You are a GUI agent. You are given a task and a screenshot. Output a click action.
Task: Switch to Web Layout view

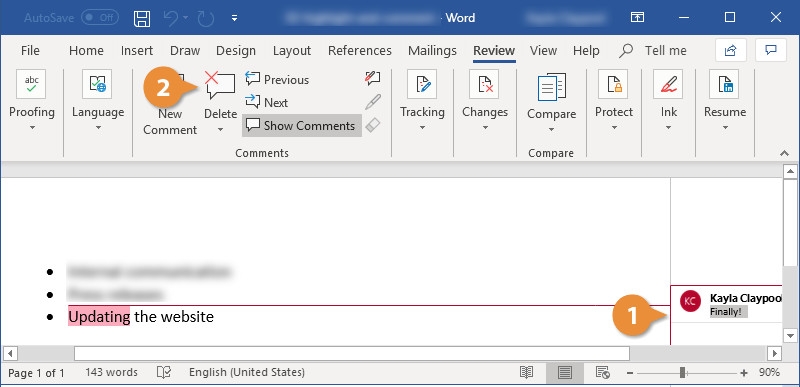[x=603, y=373]
